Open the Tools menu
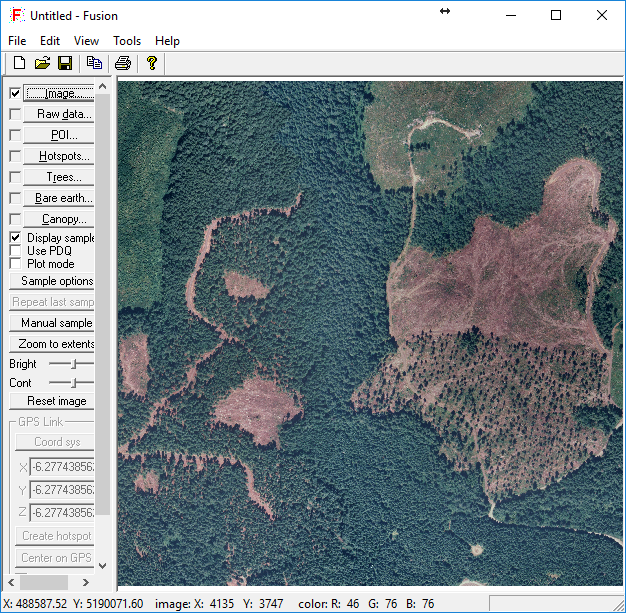626x613 pixels. [127, 41]
